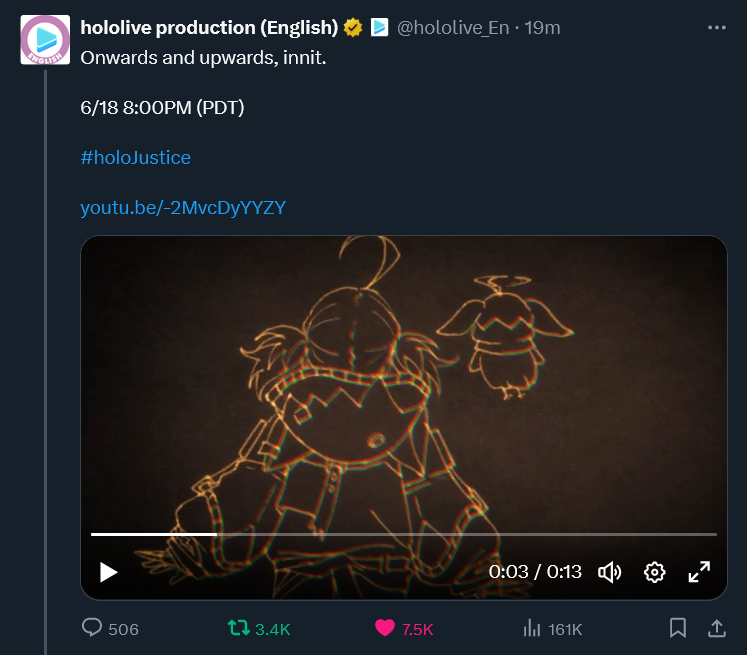This screenshot has height=655, width=747.
Task: Expand video to fullscreen
Action: [699, 572]
